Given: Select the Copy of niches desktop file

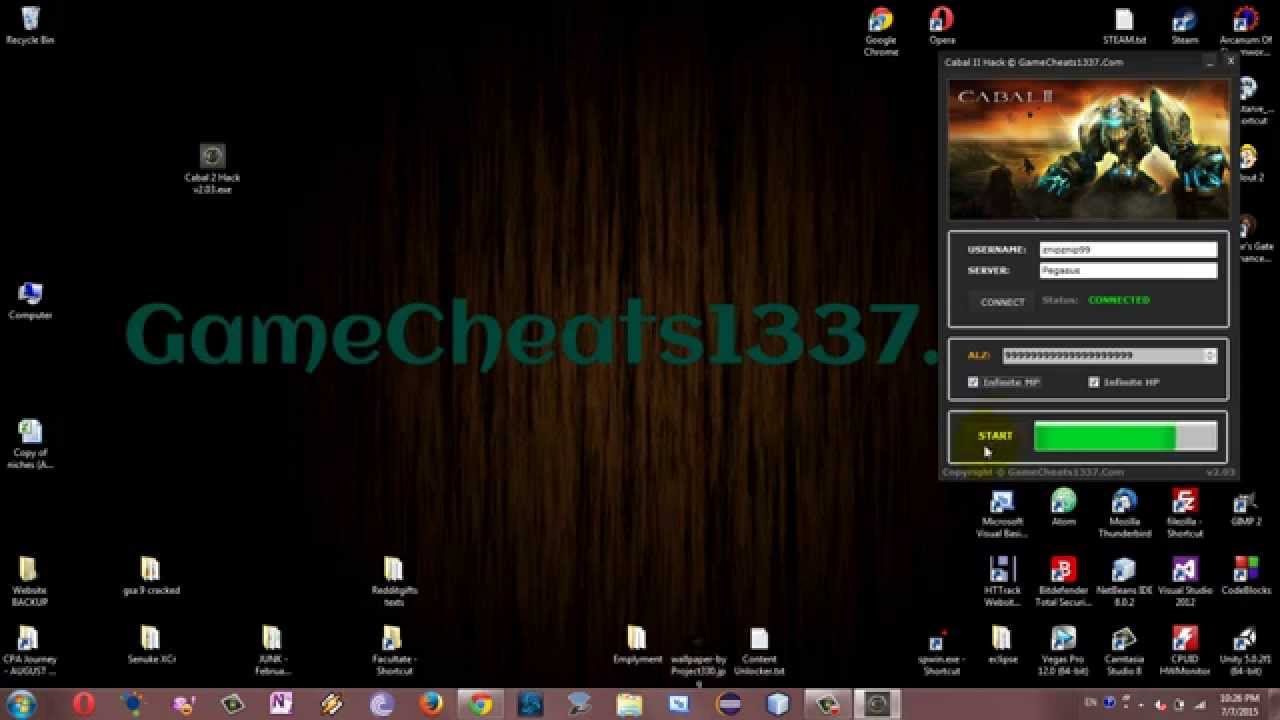Looking at the screenshot, I should 30,444.
